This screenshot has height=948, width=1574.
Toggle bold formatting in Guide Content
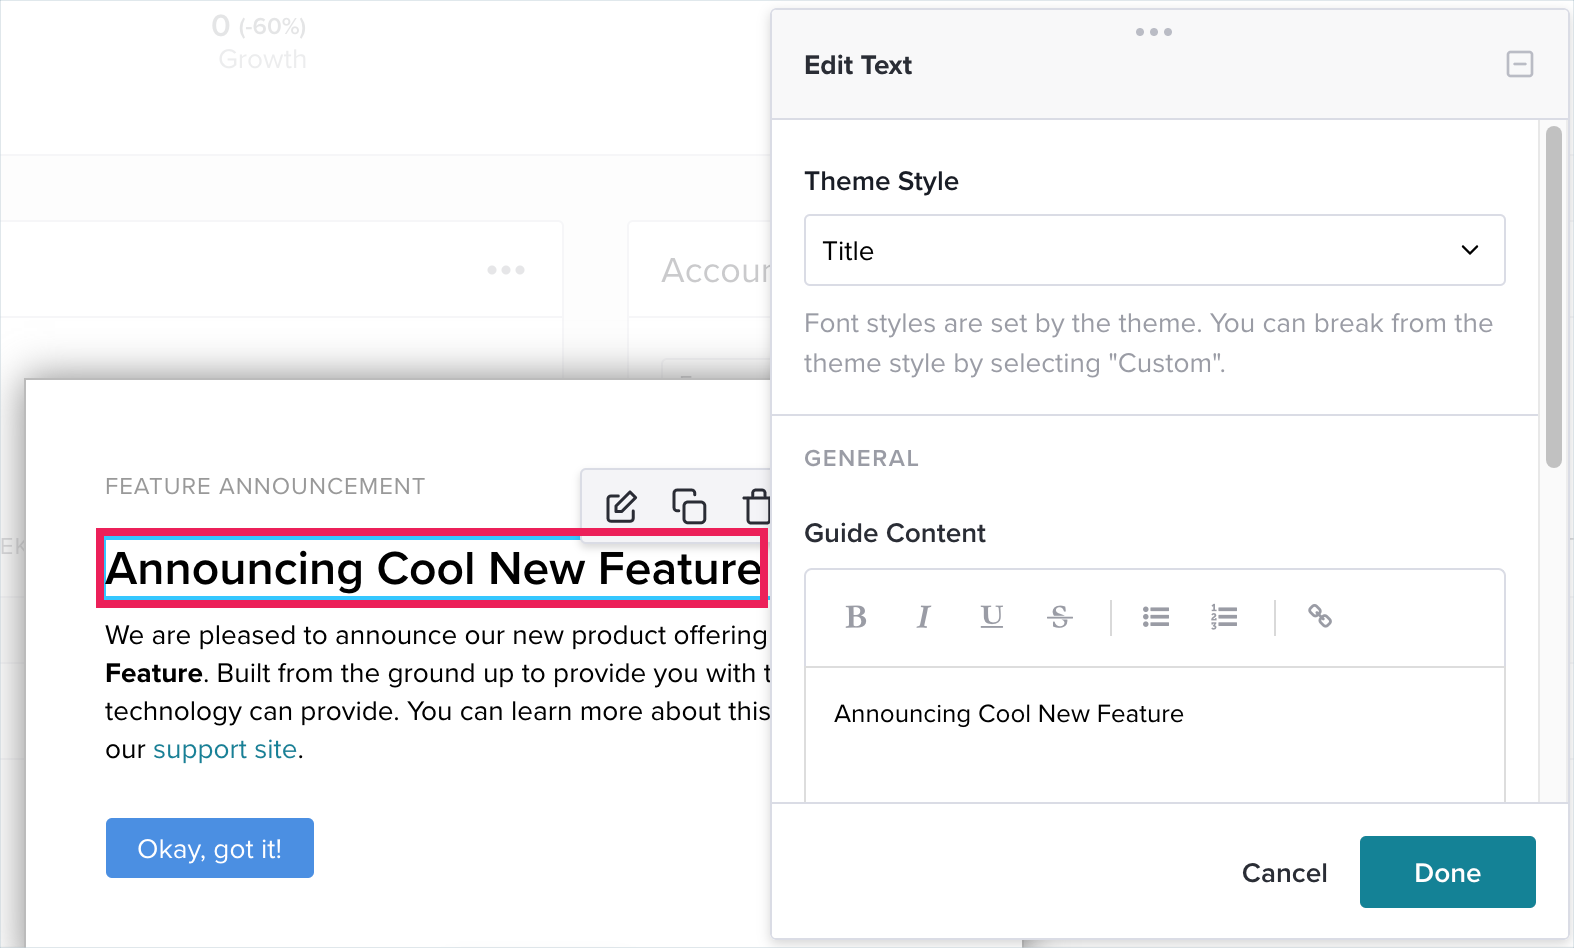click(856, 617)
